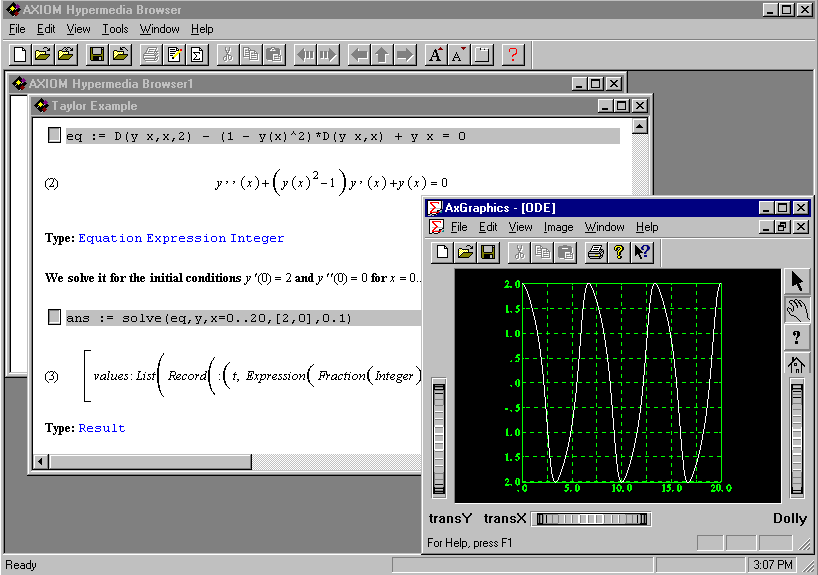The image size is (818, 575).
Task: Open the Image menu in AxGraphics
Action: tap(558, 228)
